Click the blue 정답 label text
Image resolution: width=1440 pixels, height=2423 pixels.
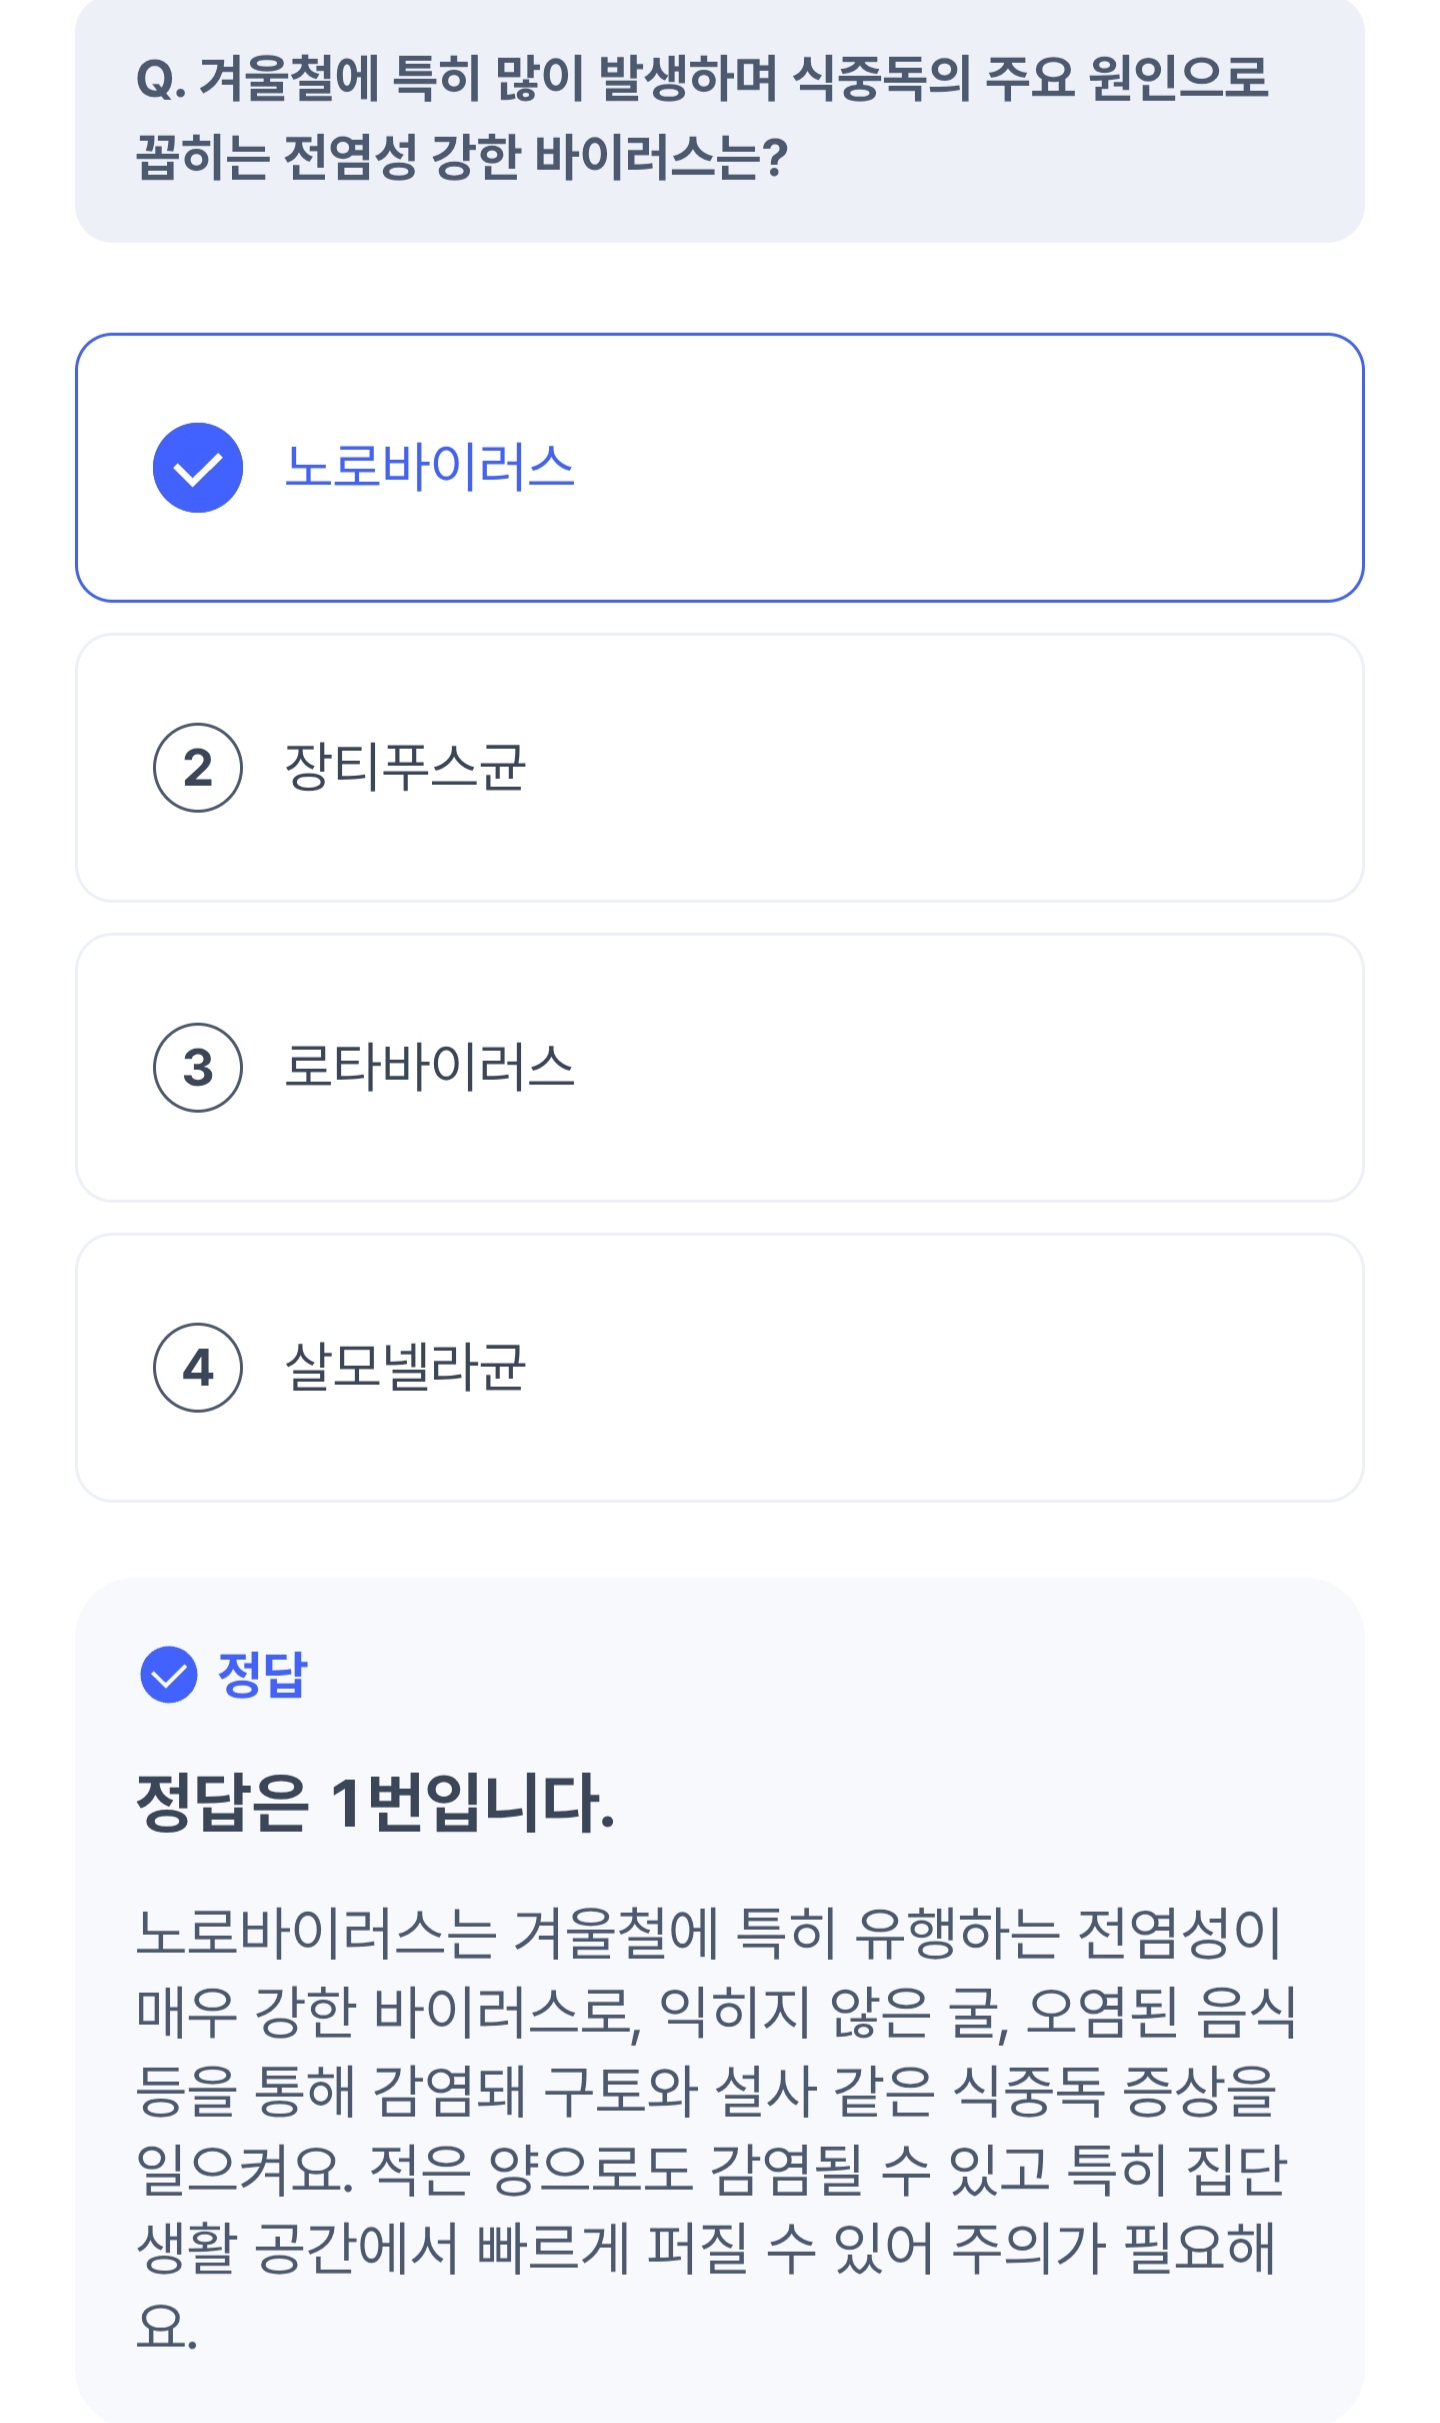click(263, 1674)
